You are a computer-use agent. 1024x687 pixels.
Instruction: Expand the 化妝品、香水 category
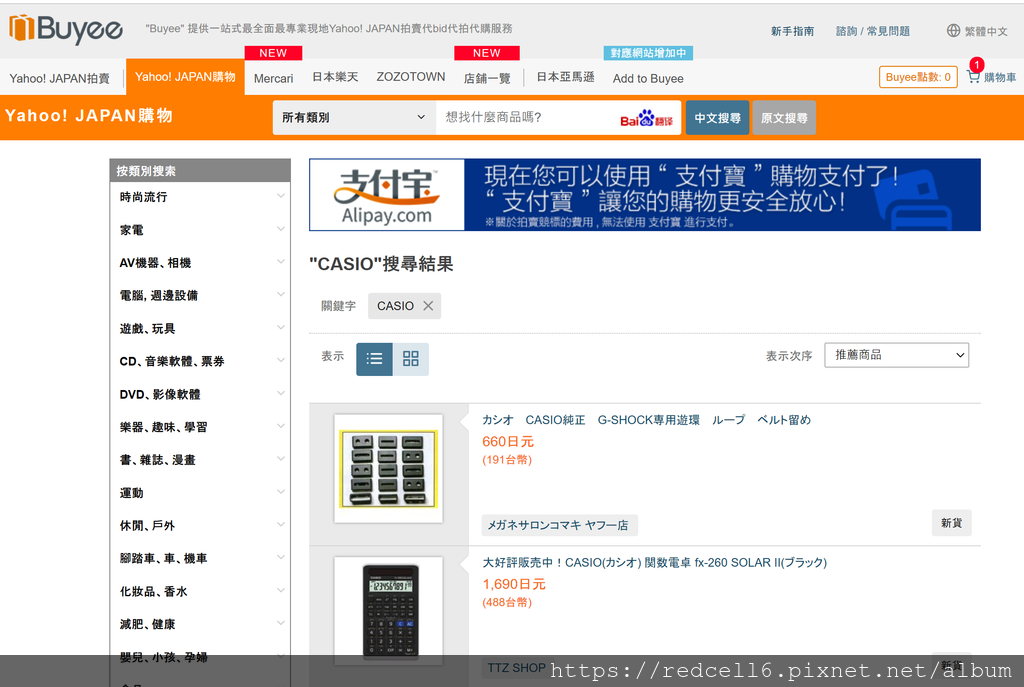(x=200, y=591)
